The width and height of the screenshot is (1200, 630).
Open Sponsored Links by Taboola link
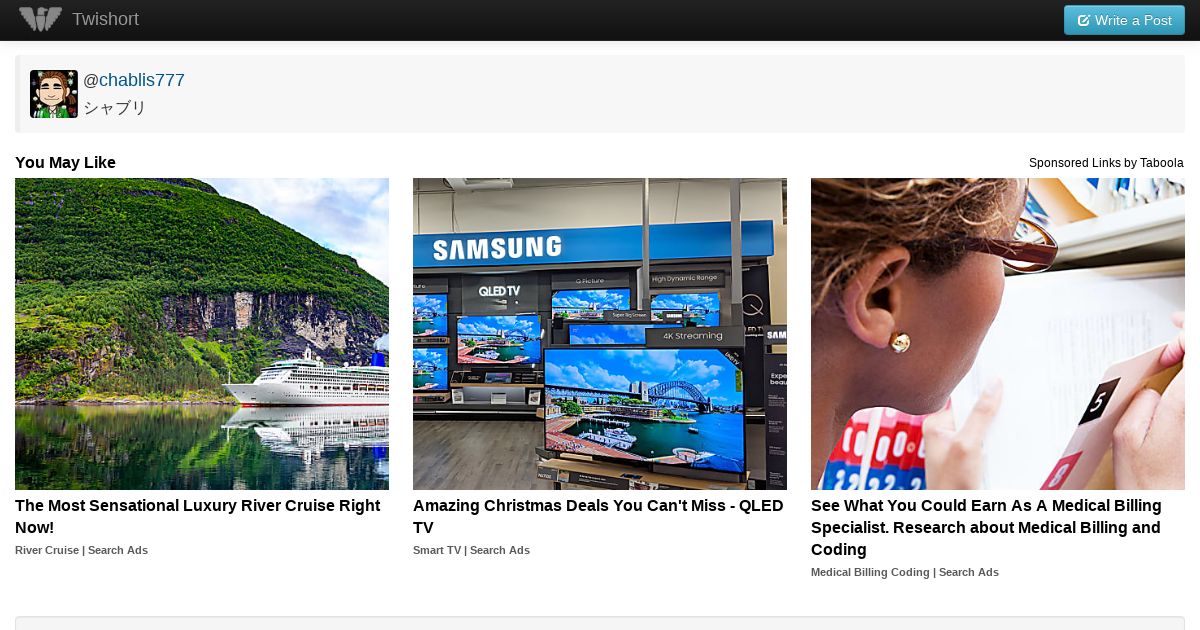coord(1106,163)
